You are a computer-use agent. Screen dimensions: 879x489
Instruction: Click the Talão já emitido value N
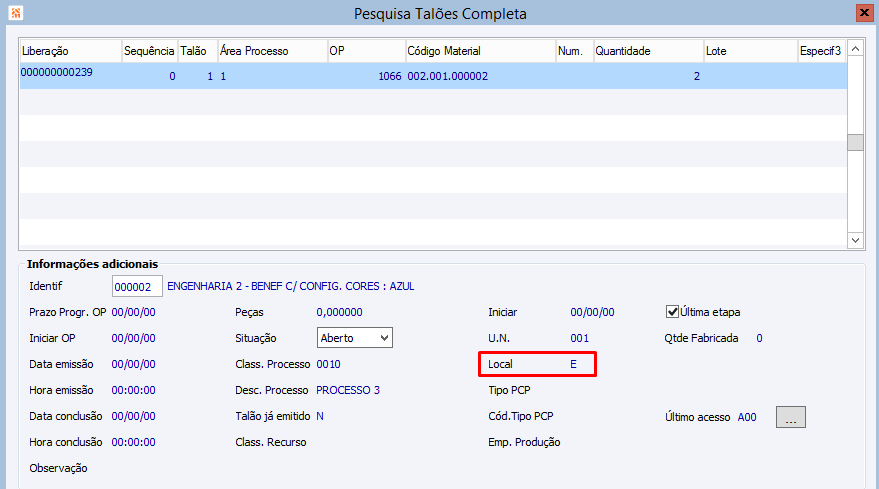tap(320, 416)
